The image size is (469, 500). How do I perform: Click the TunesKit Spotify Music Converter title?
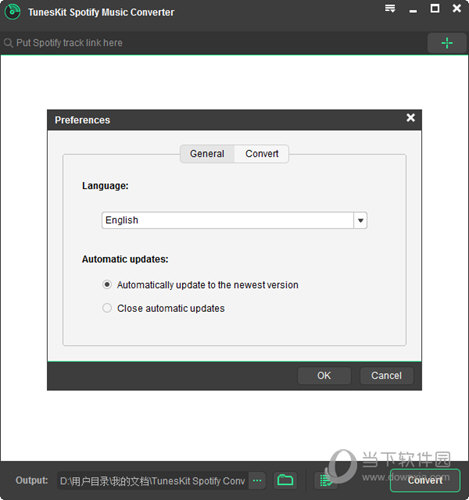101,12
